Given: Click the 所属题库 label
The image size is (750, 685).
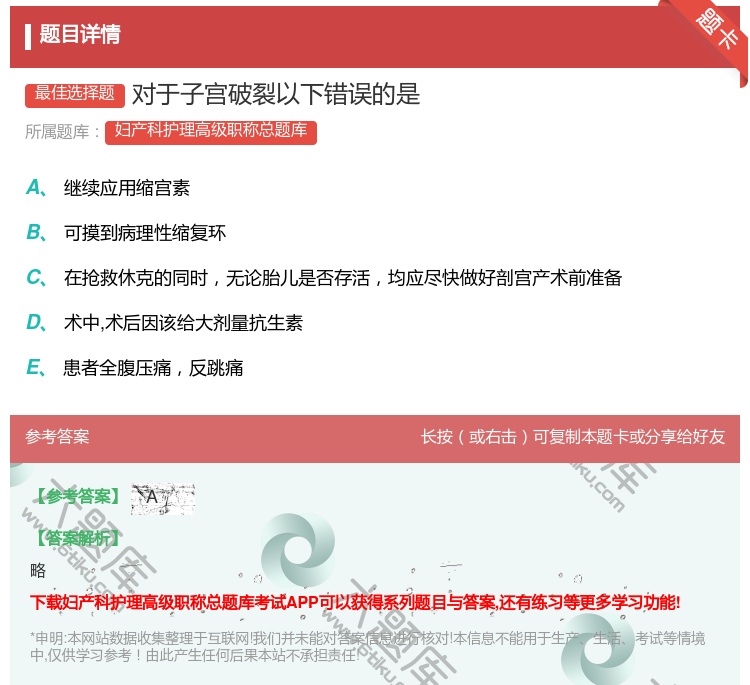Looking at the screenshot, I should tap(62, 132).
